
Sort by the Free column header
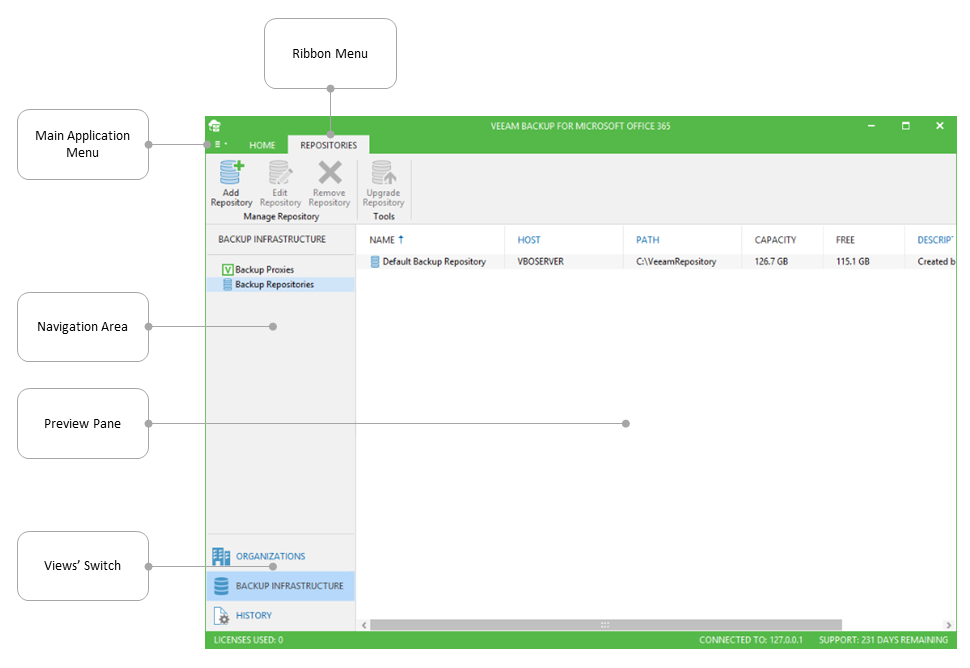(845, 240)
